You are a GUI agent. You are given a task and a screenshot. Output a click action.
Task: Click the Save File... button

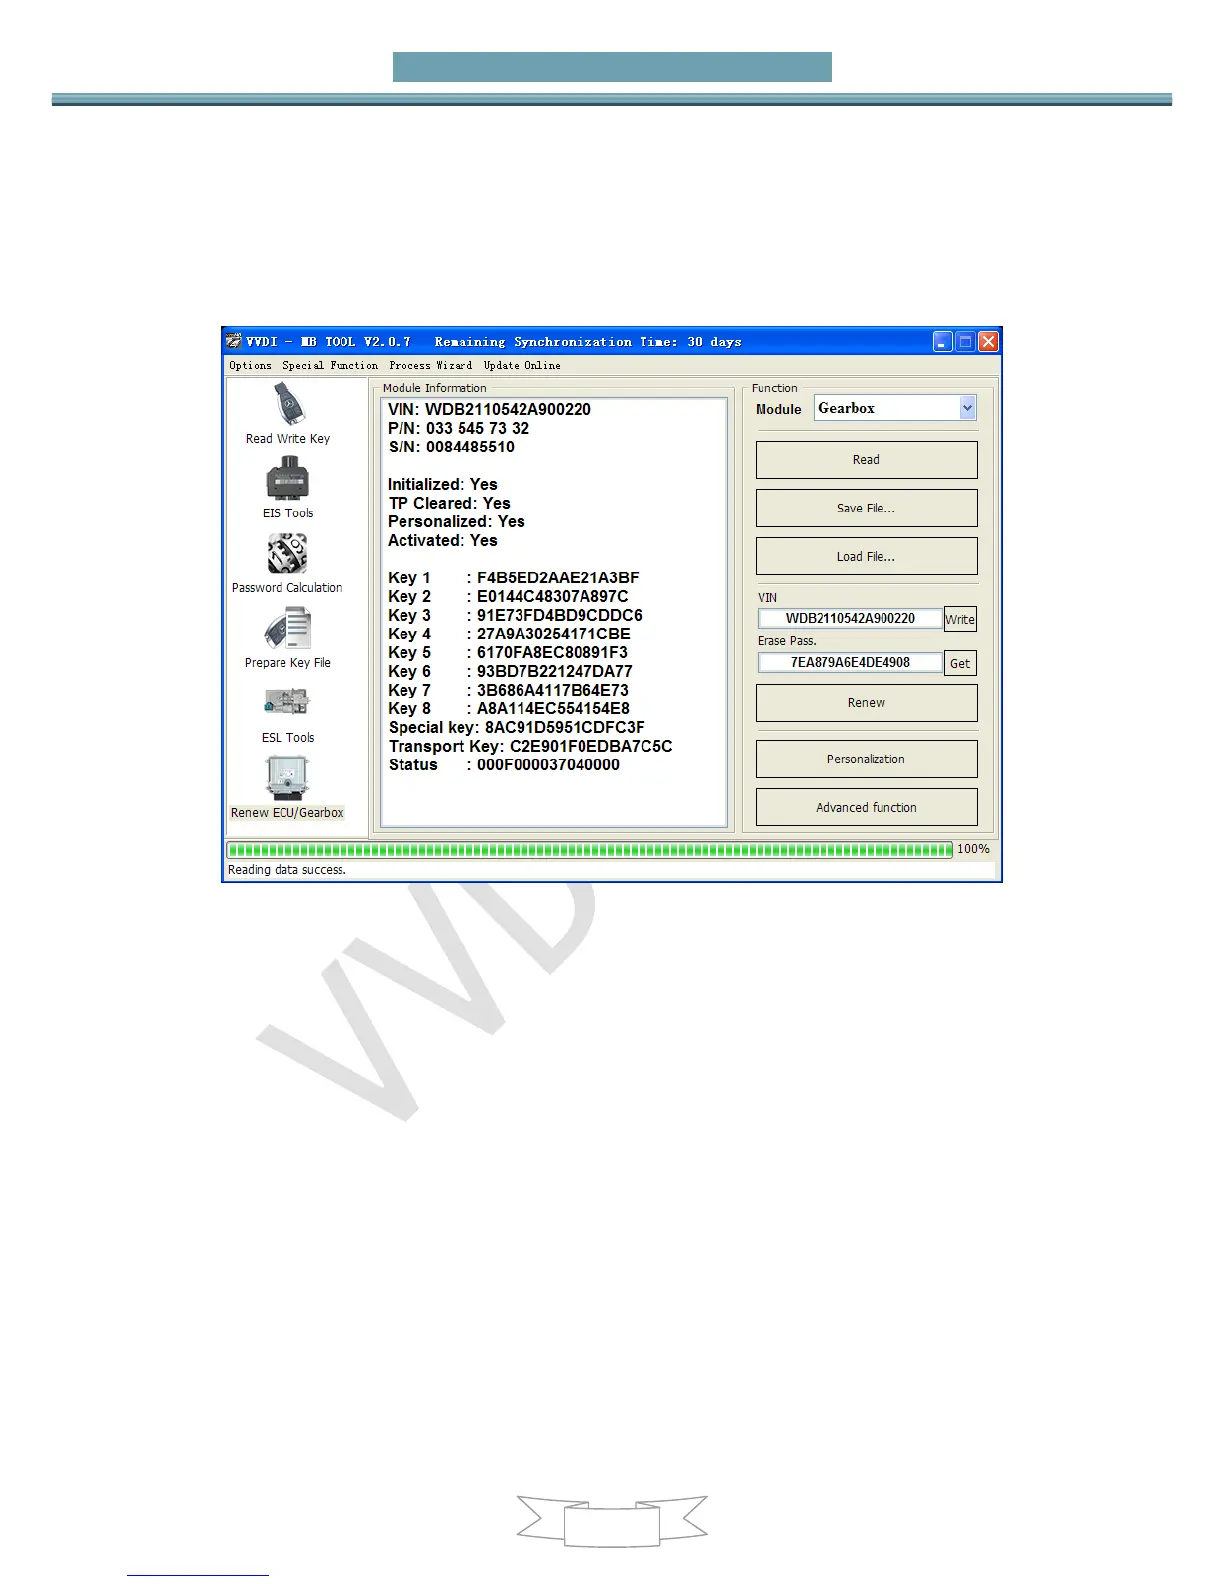(866, 508)
